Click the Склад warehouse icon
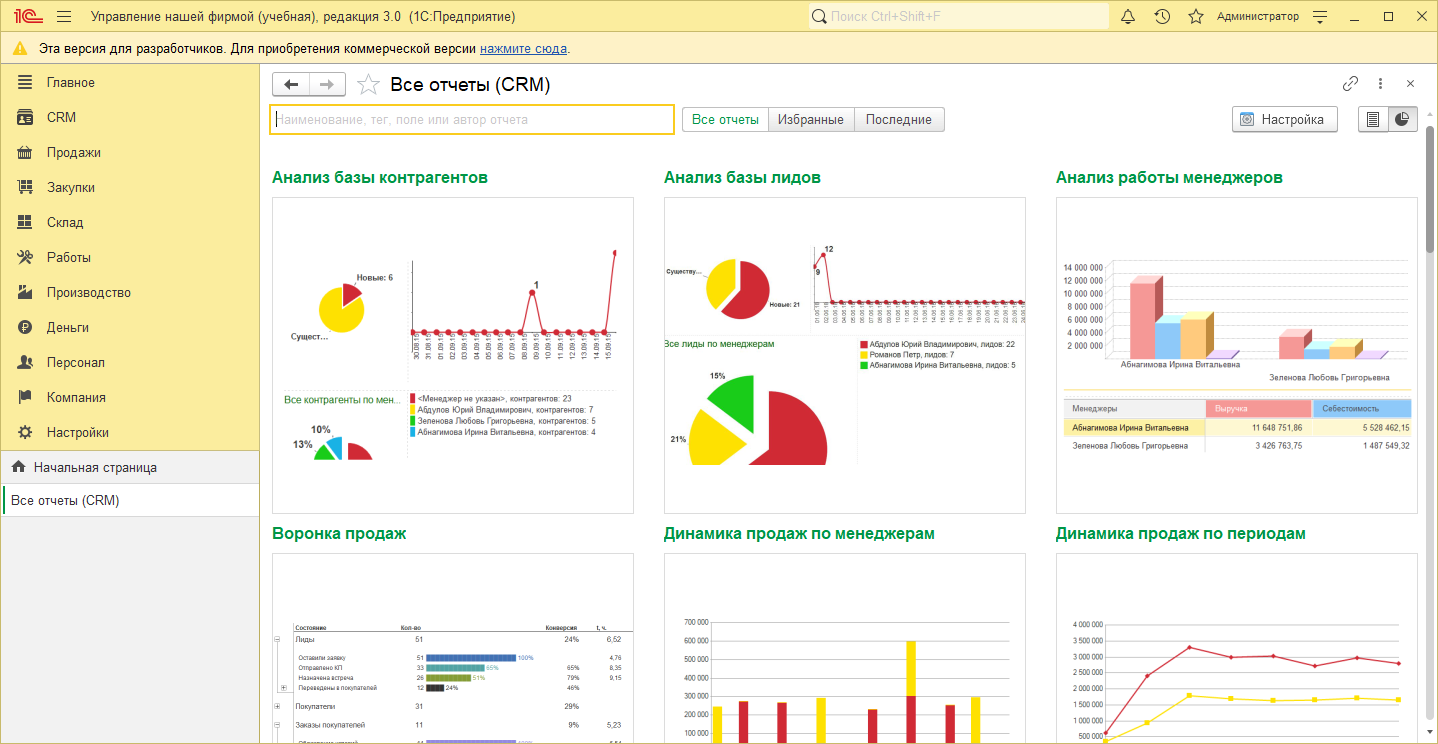The height and width of the screenshot is (744, 1438). [x=26, y=222]
